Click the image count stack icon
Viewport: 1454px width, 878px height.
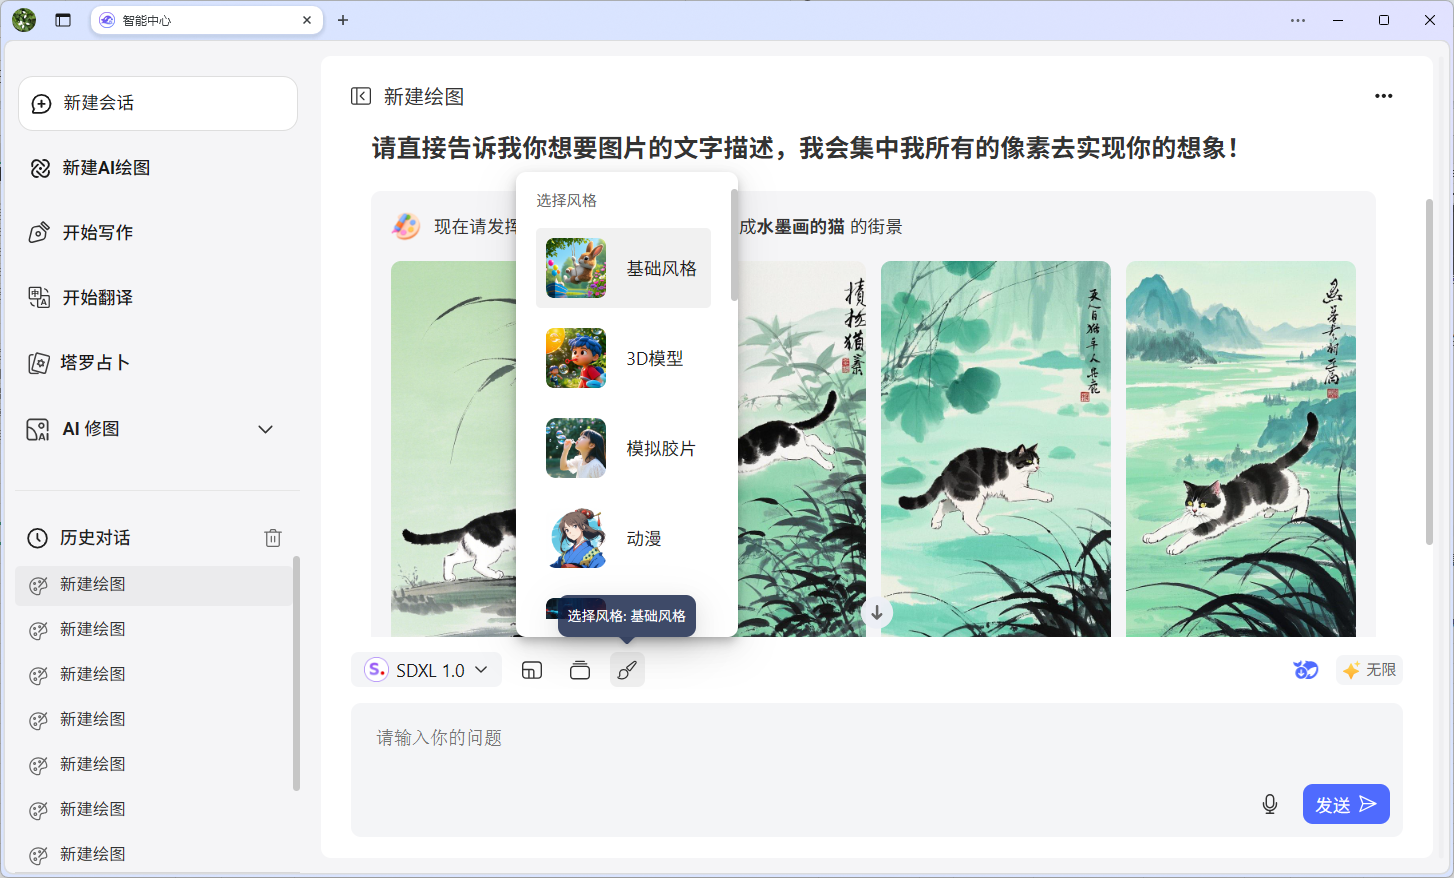[580, 670]
